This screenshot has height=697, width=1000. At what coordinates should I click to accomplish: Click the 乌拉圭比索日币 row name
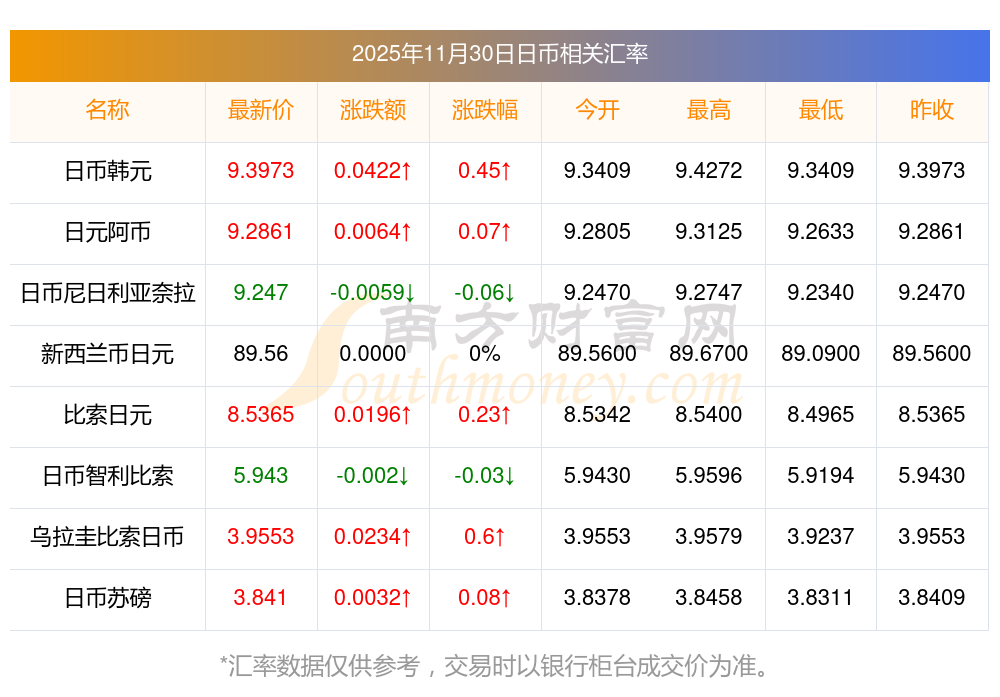point(108,536)
